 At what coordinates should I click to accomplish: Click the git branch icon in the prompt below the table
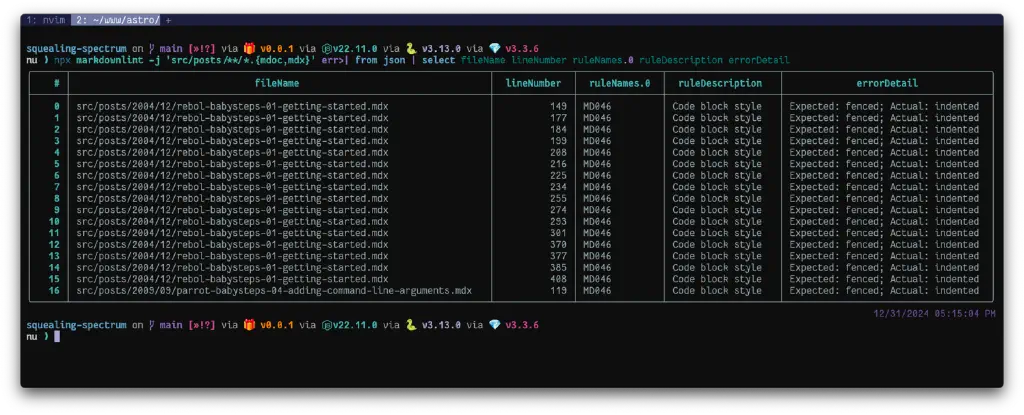(152, 325)
